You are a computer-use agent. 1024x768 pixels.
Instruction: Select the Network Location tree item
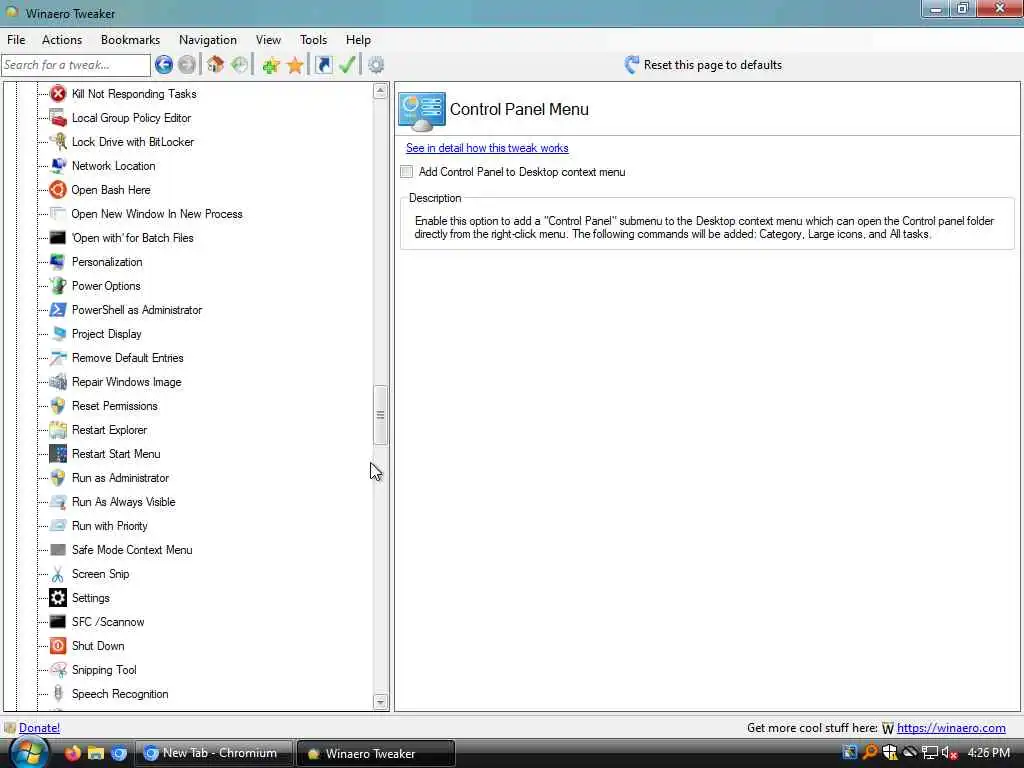(114, 166)
